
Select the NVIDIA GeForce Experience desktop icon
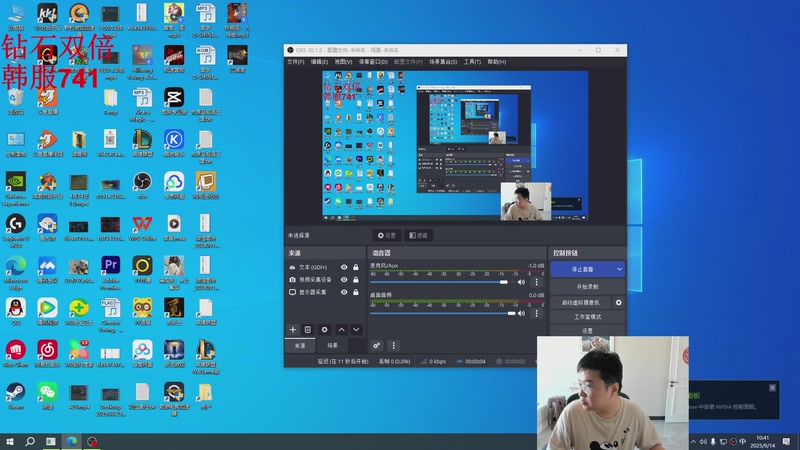pyautogui.click(x=16, y=189)
